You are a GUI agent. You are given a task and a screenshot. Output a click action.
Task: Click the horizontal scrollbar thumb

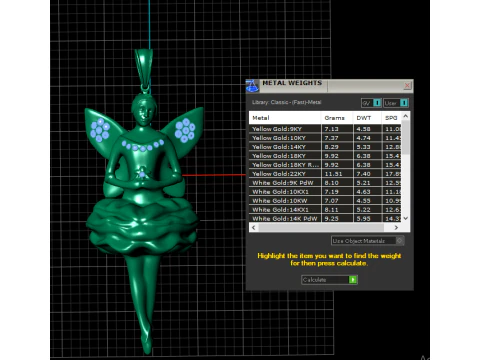point(321,228)
